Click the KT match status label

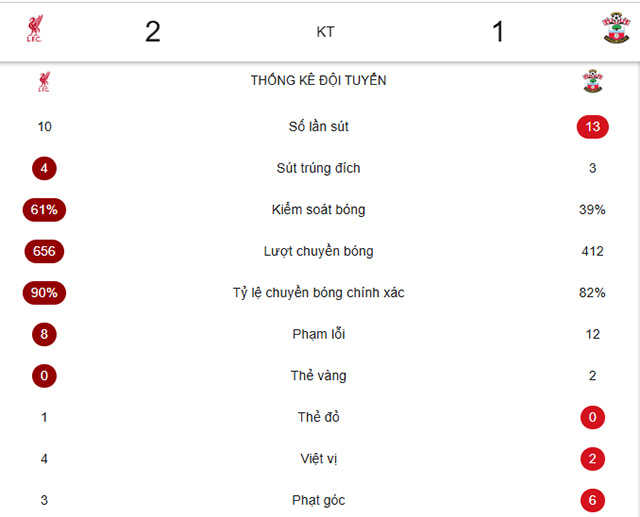(325, 32)
